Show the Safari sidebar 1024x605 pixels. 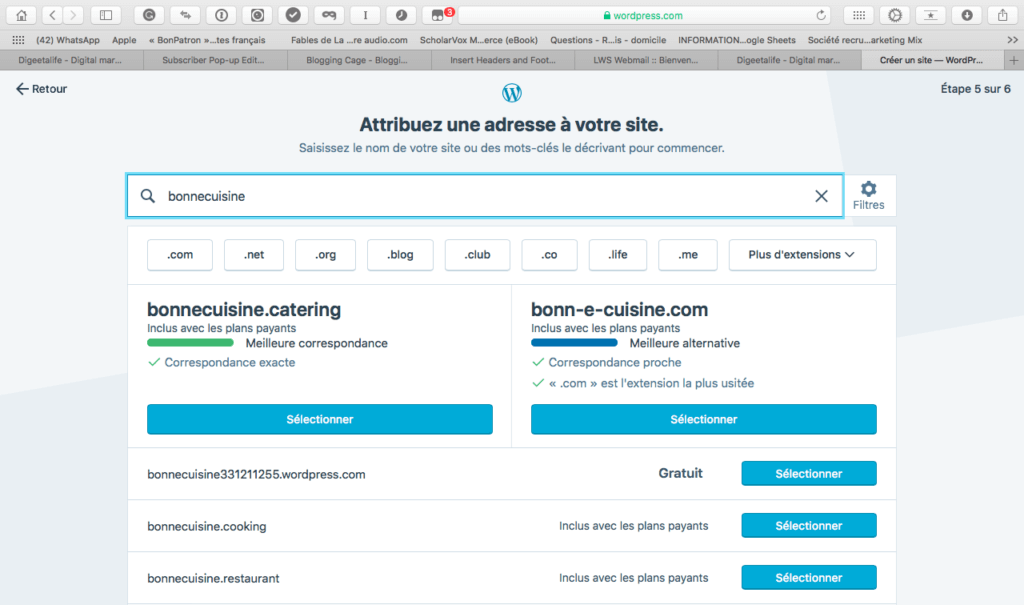106,15
